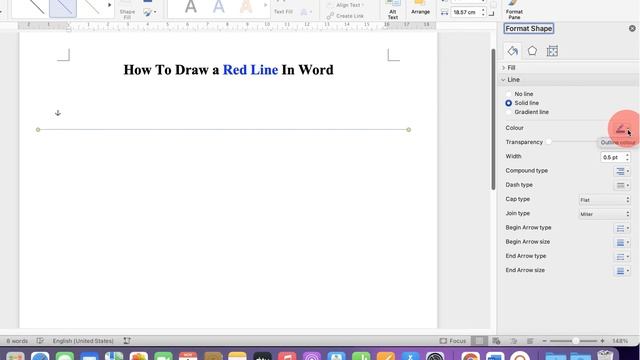Viewport: 640px width, 360px height.
Task: Select the first line shape style
Action: point(36,7)
